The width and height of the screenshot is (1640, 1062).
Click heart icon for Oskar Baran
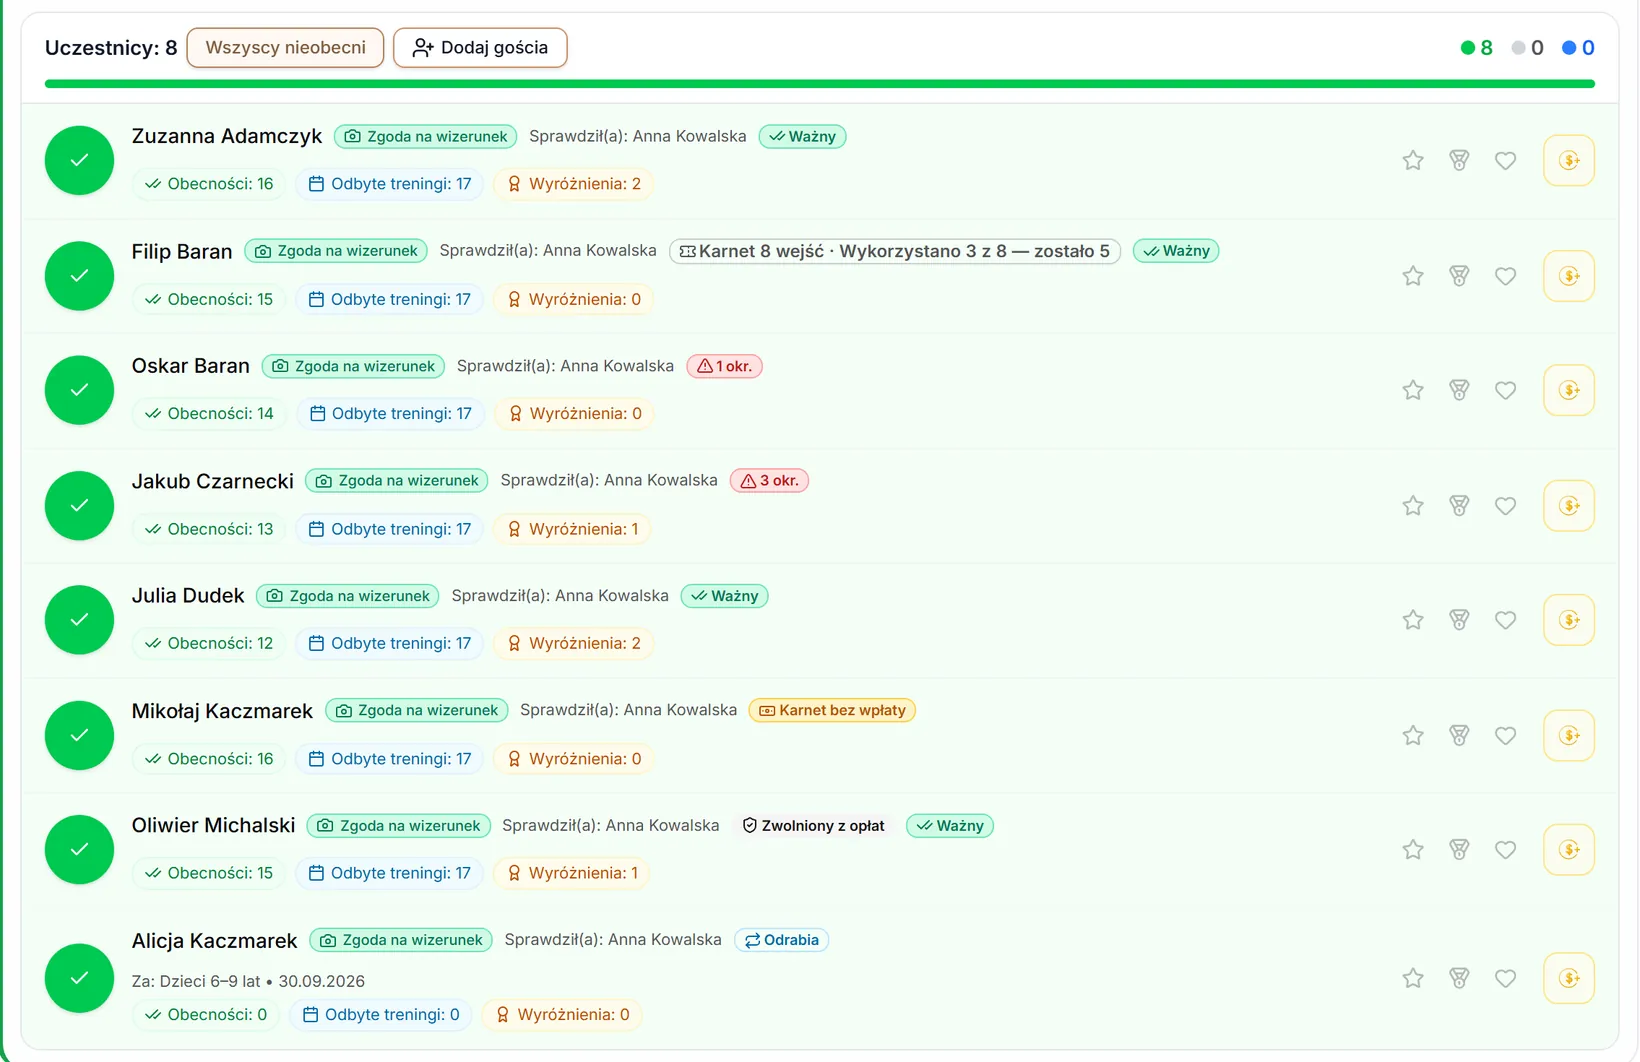tap(1505, 390)
